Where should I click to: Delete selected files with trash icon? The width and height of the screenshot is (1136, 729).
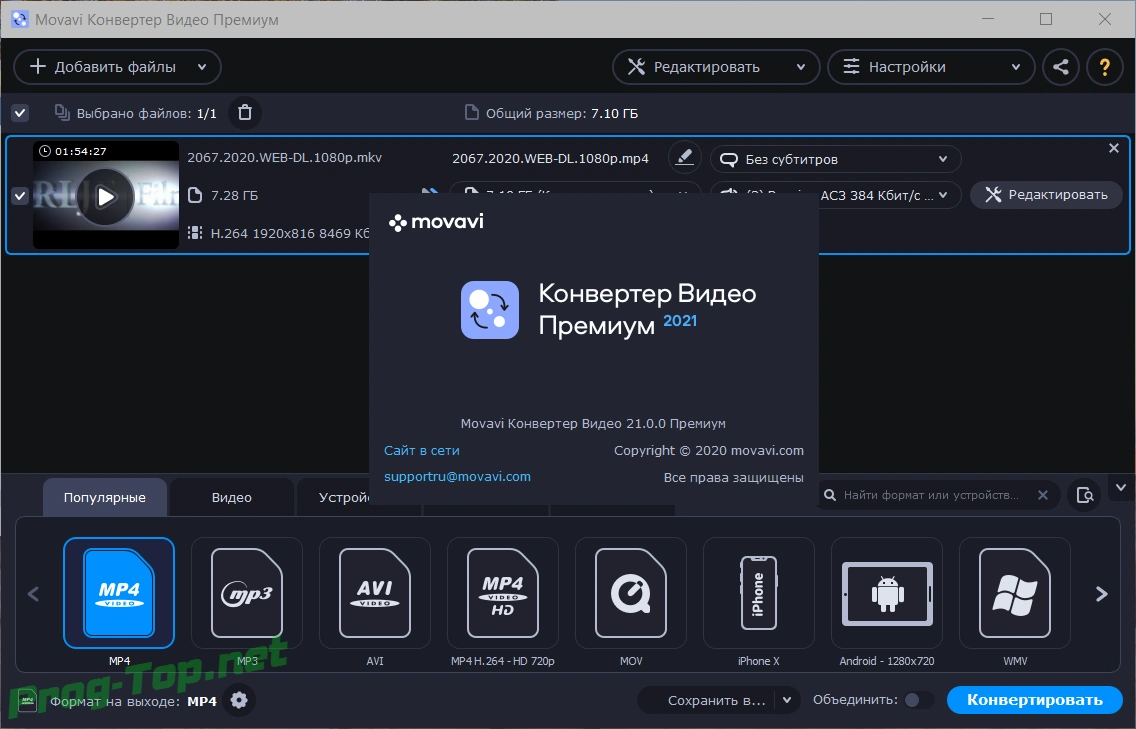245,113
